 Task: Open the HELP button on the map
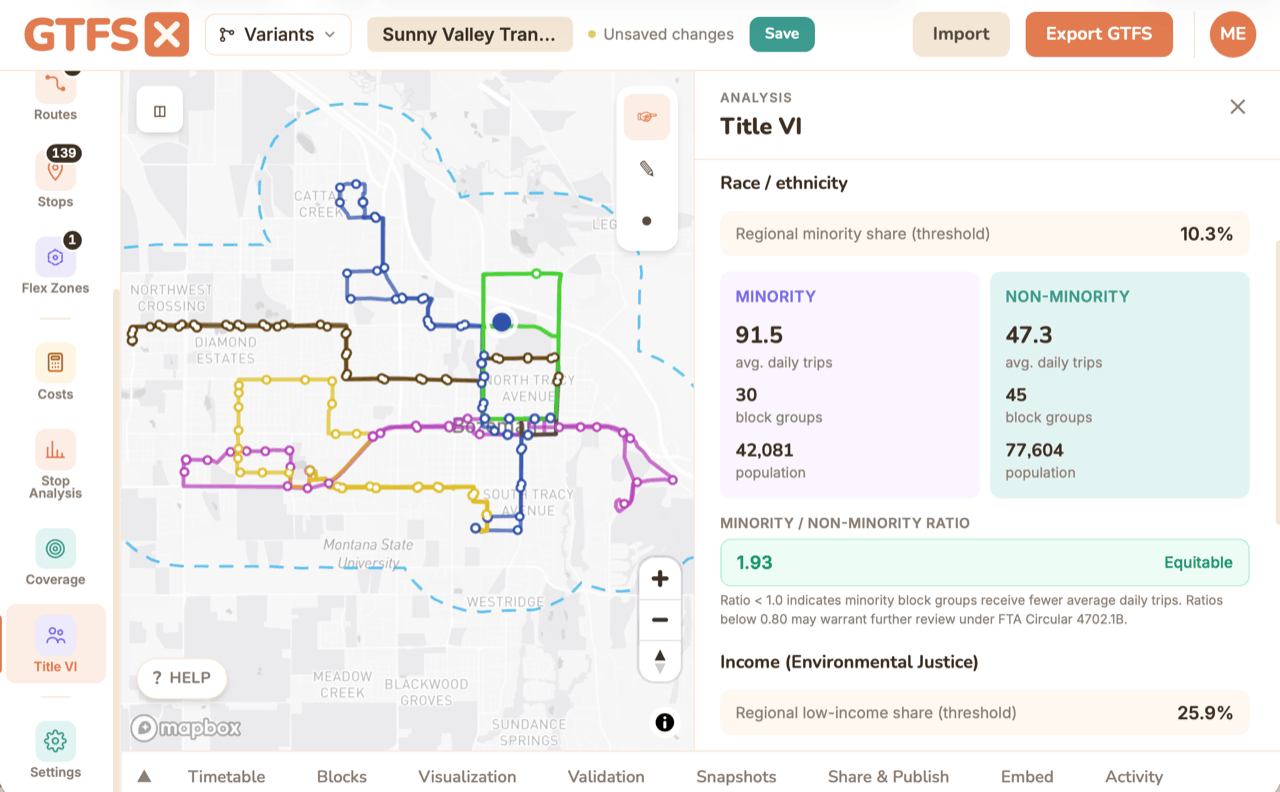coord(182,678)
